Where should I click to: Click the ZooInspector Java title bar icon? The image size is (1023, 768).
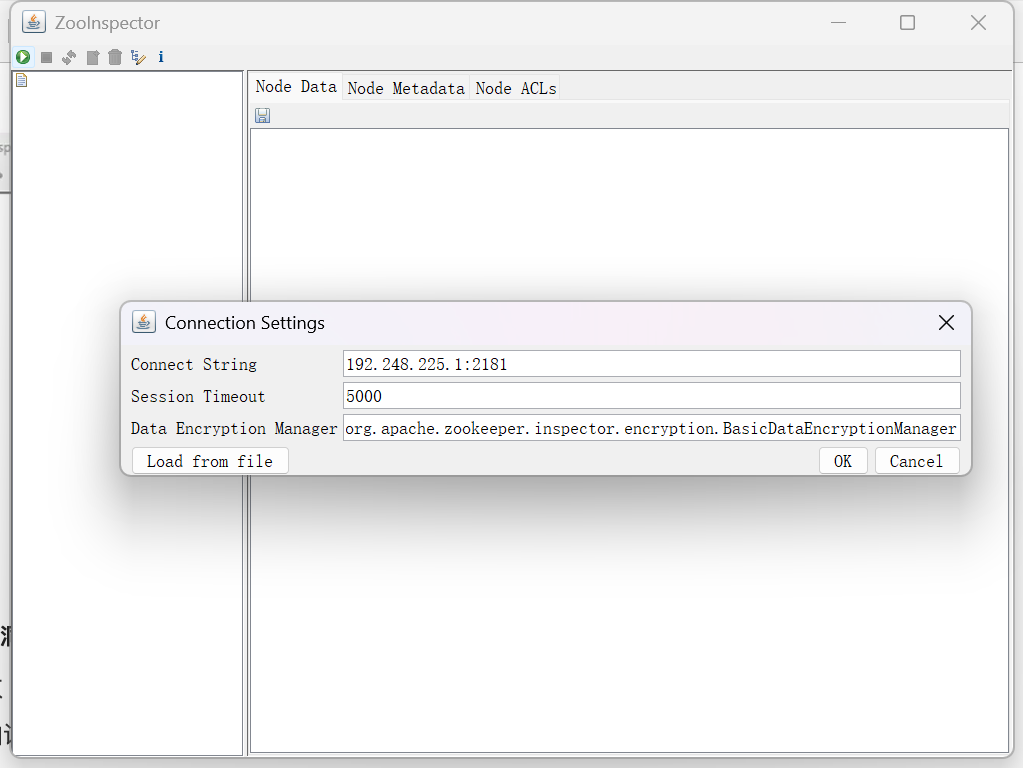tap(34, 22)
